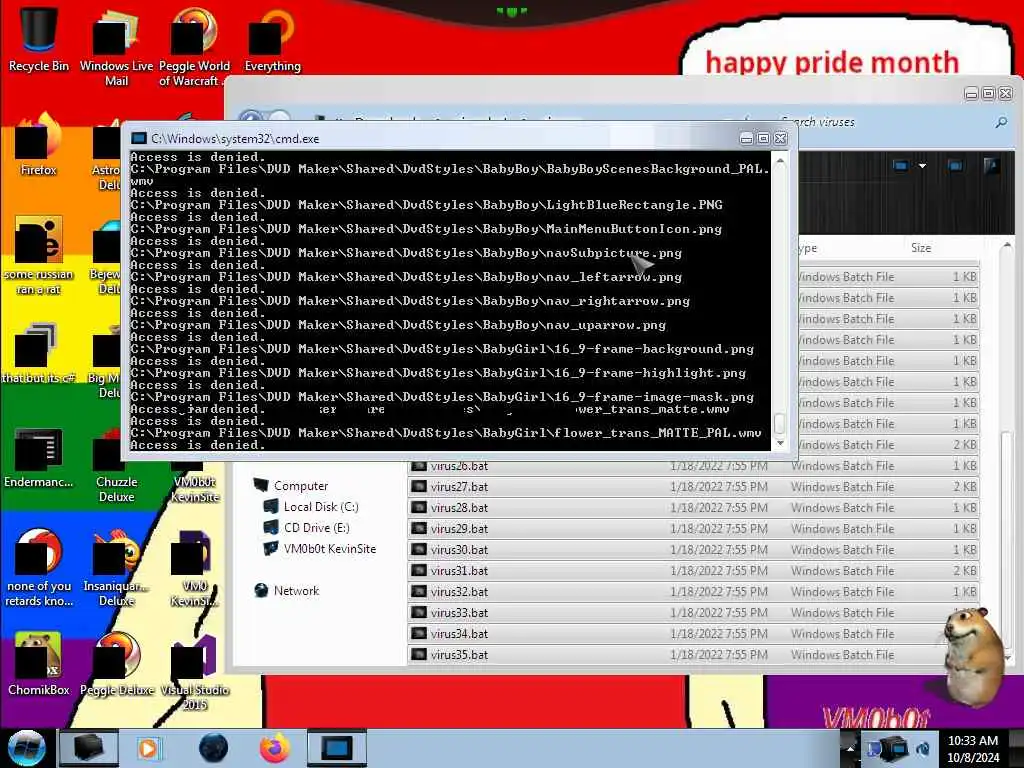Open the Chuzzle Deluxe desktop shortcut
Screen dimensions: 1024x768
point(116,465)
